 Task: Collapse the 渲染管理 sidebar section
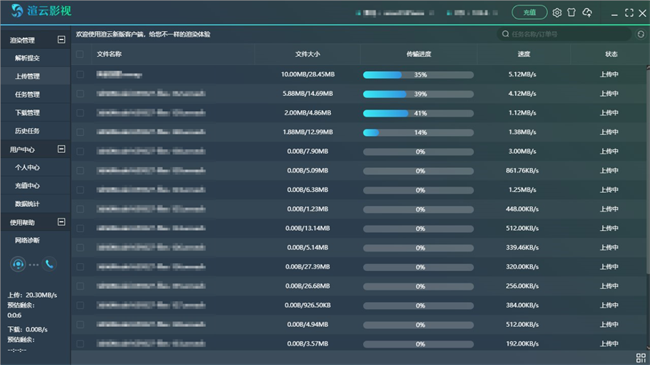(x=61, y=39)
